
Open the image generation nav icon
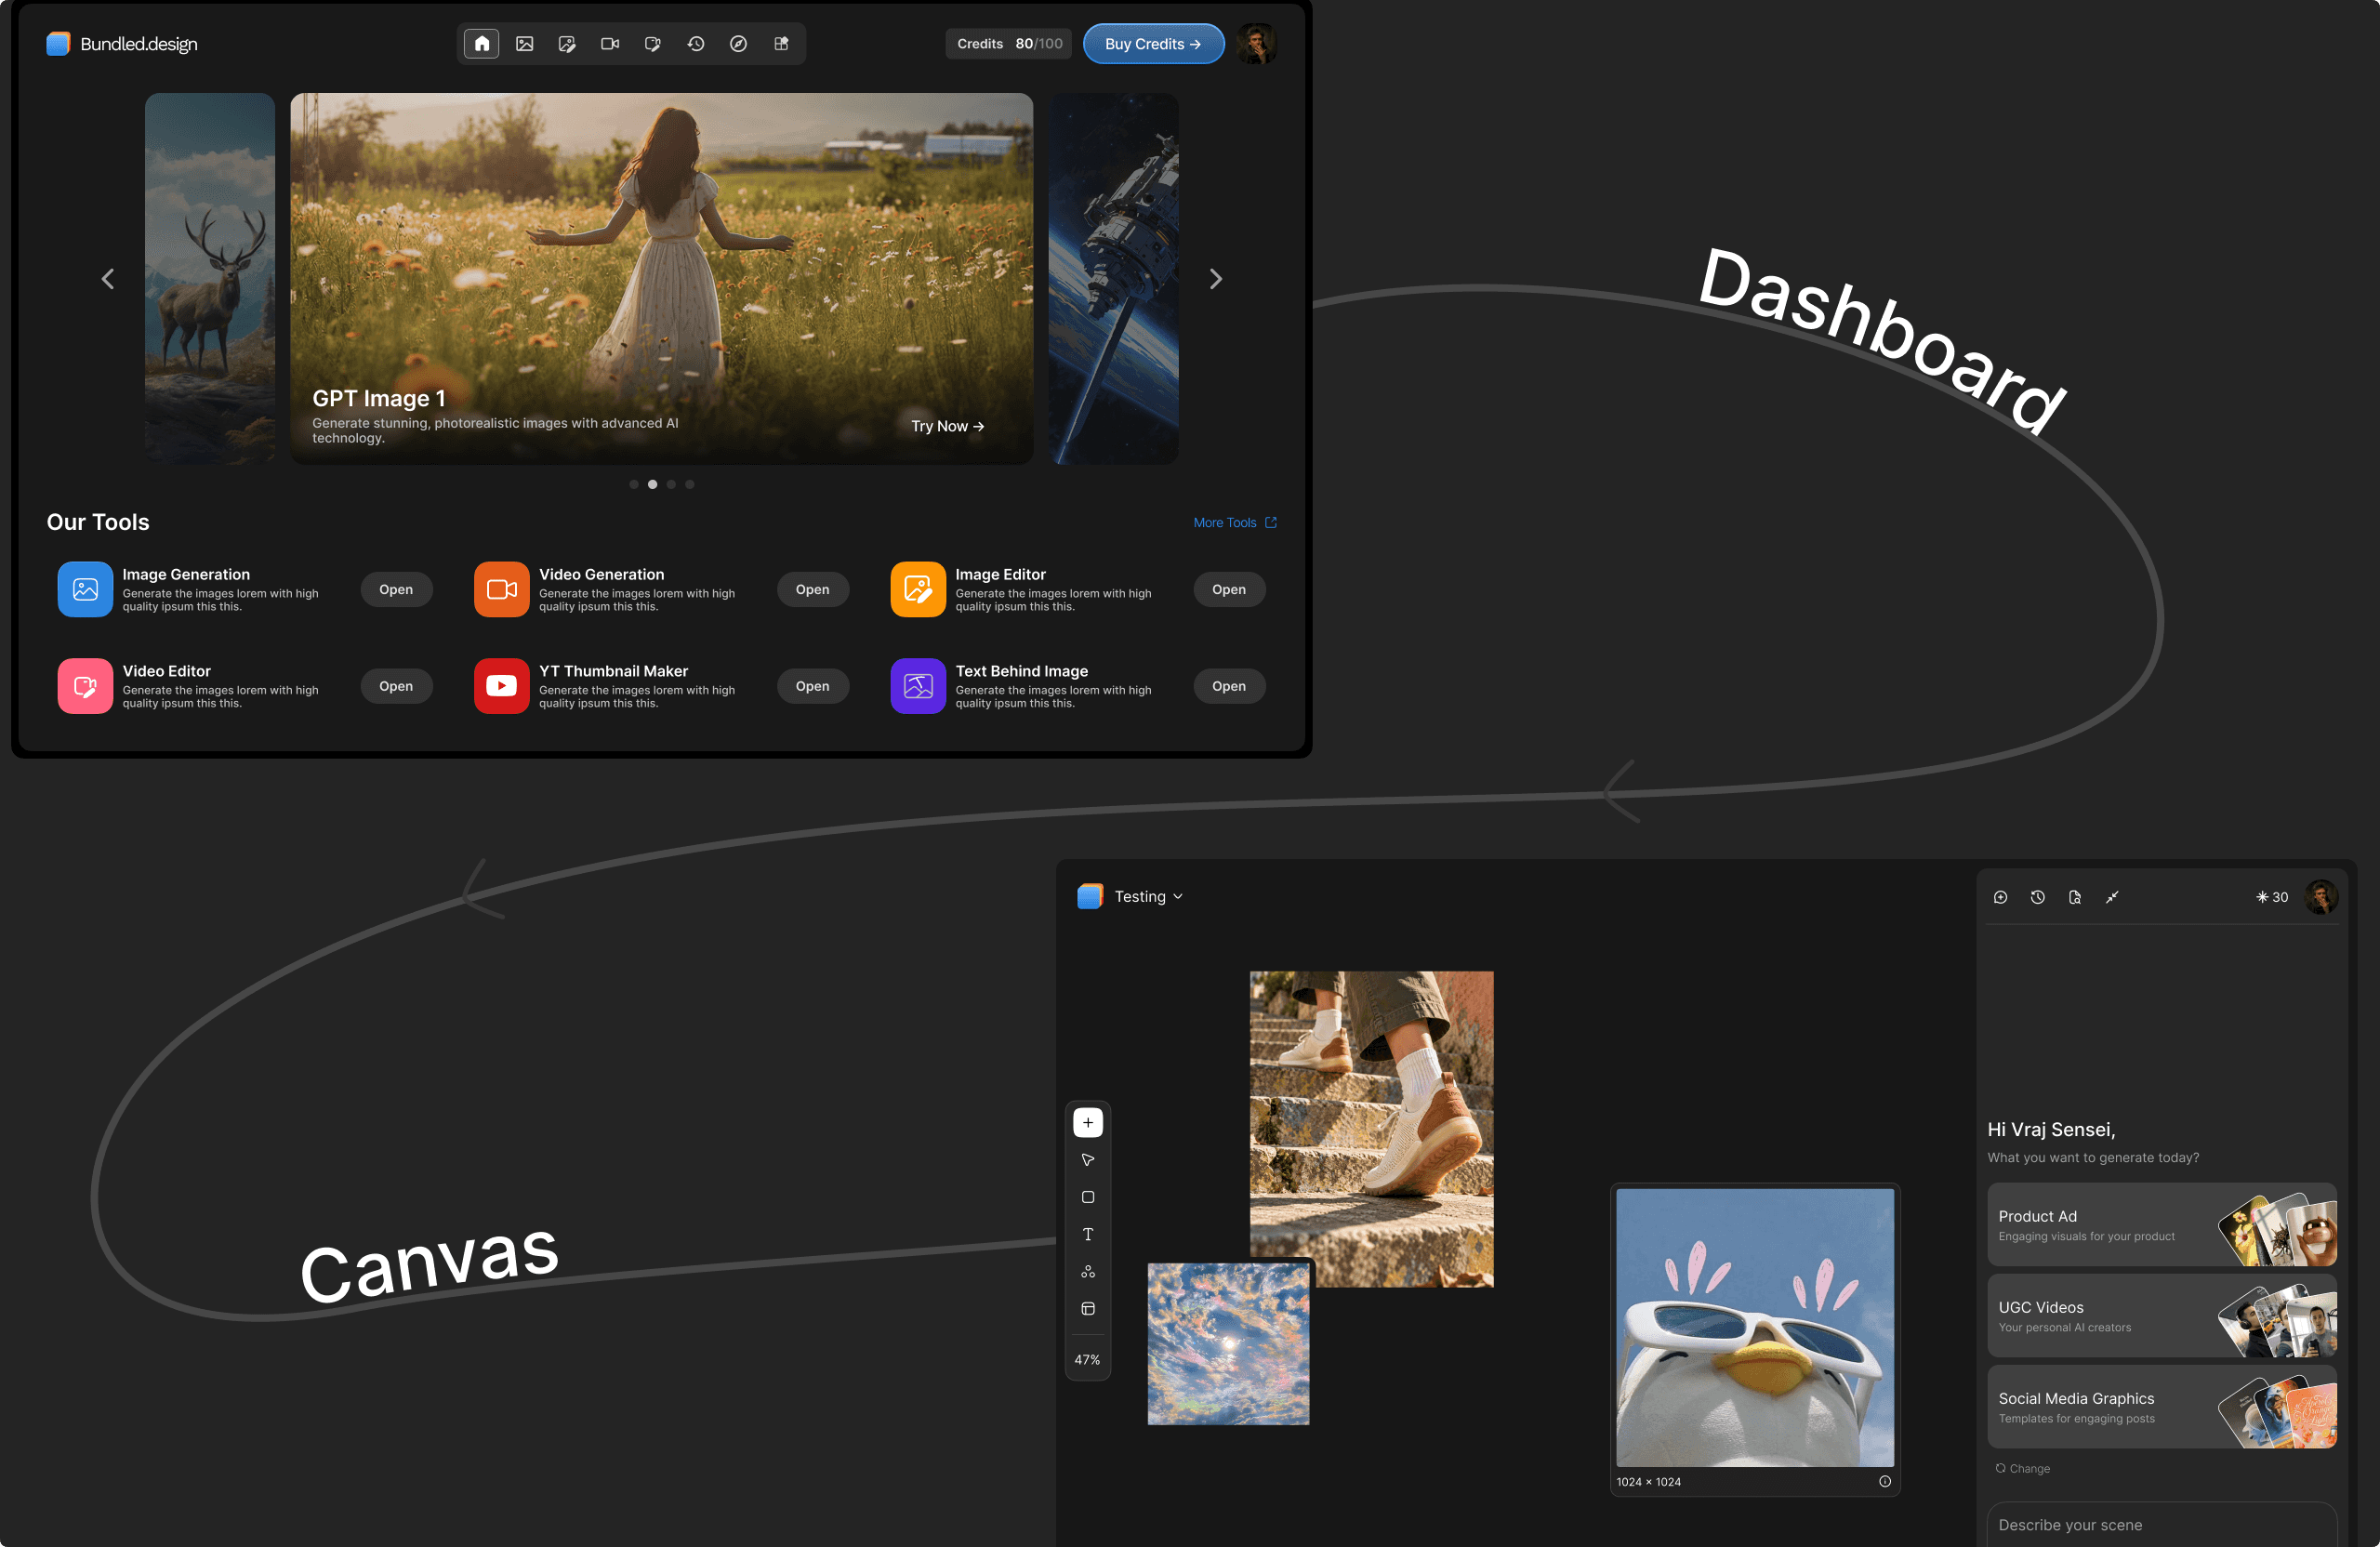(524, 44)
